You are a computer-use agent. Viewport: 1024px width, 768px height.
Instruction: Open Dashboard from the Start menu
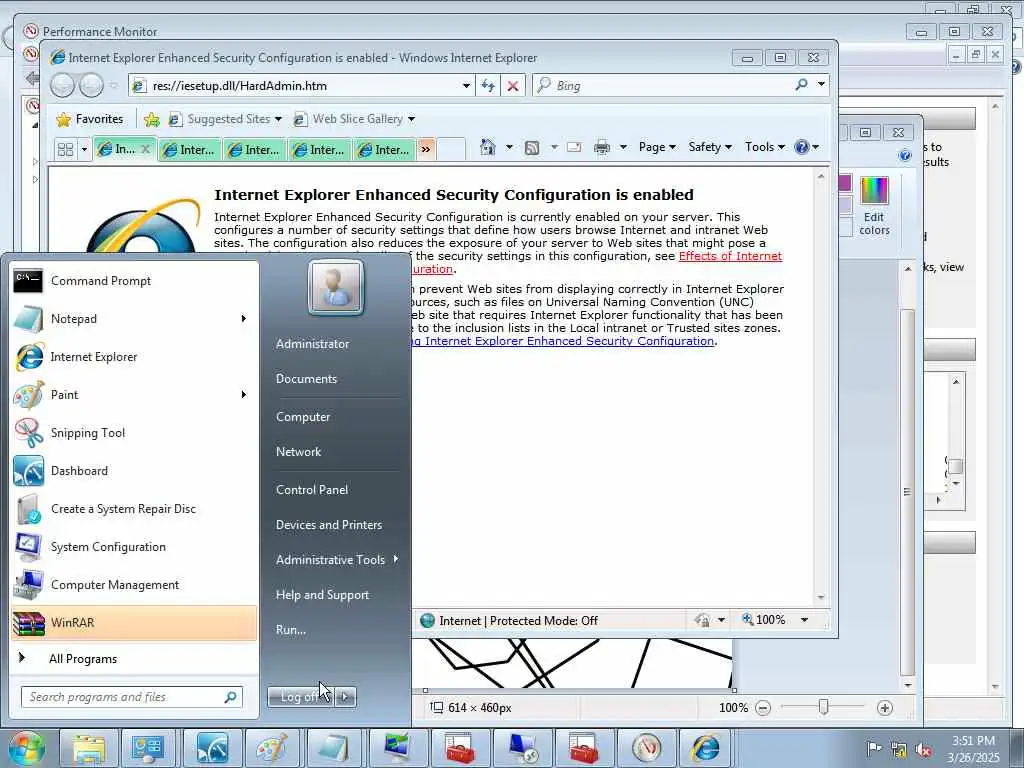coord(134,471)
